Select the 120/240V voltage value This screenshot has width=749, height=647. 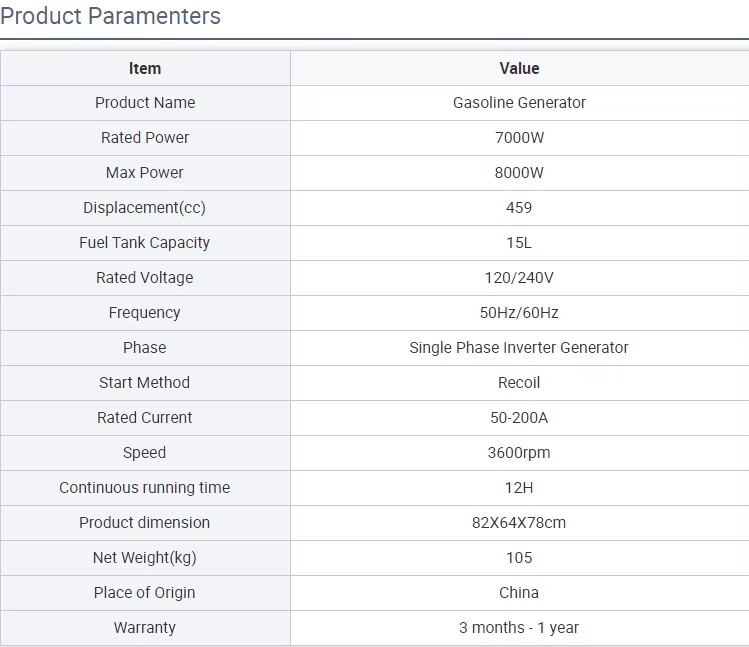pyautogui.click(x=519, y=278)
